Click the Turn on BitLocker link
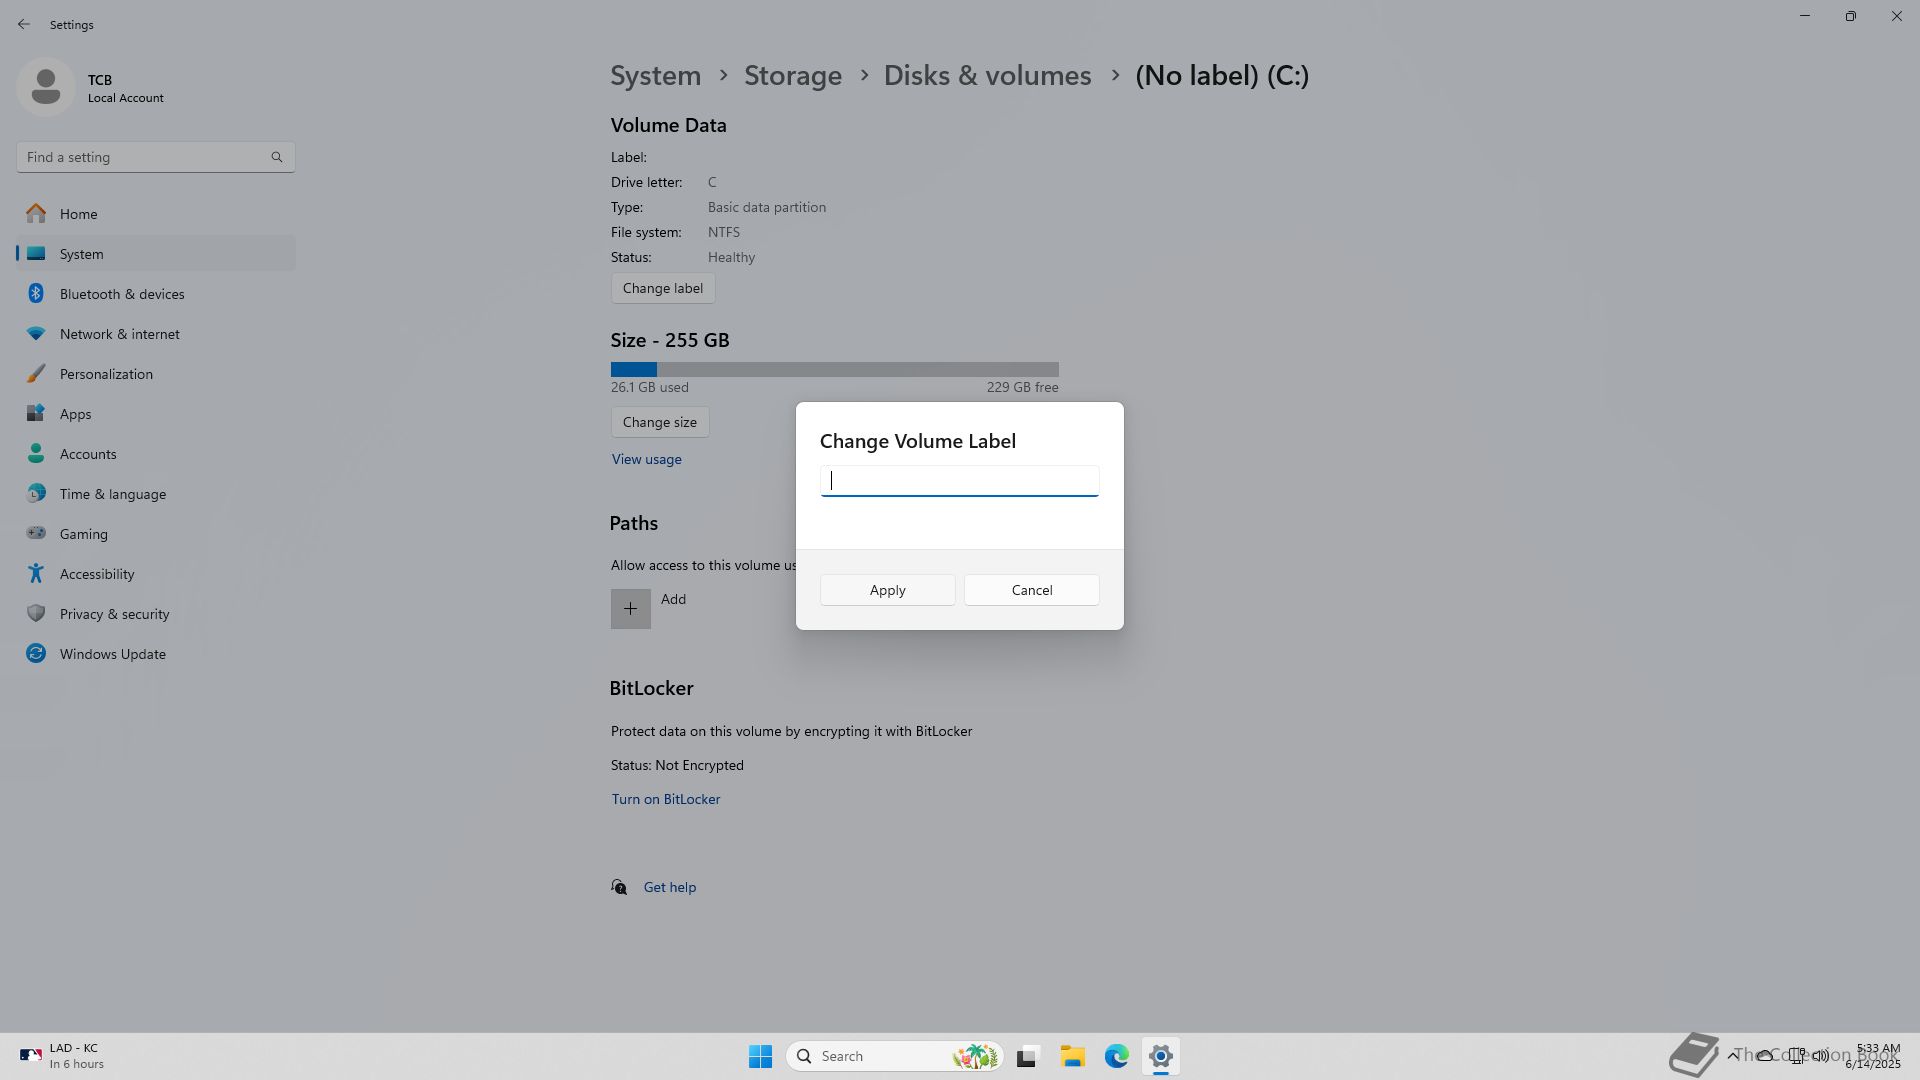Image resolution: width=1920 pixels, height=1080 pixels. coord(665,799)
